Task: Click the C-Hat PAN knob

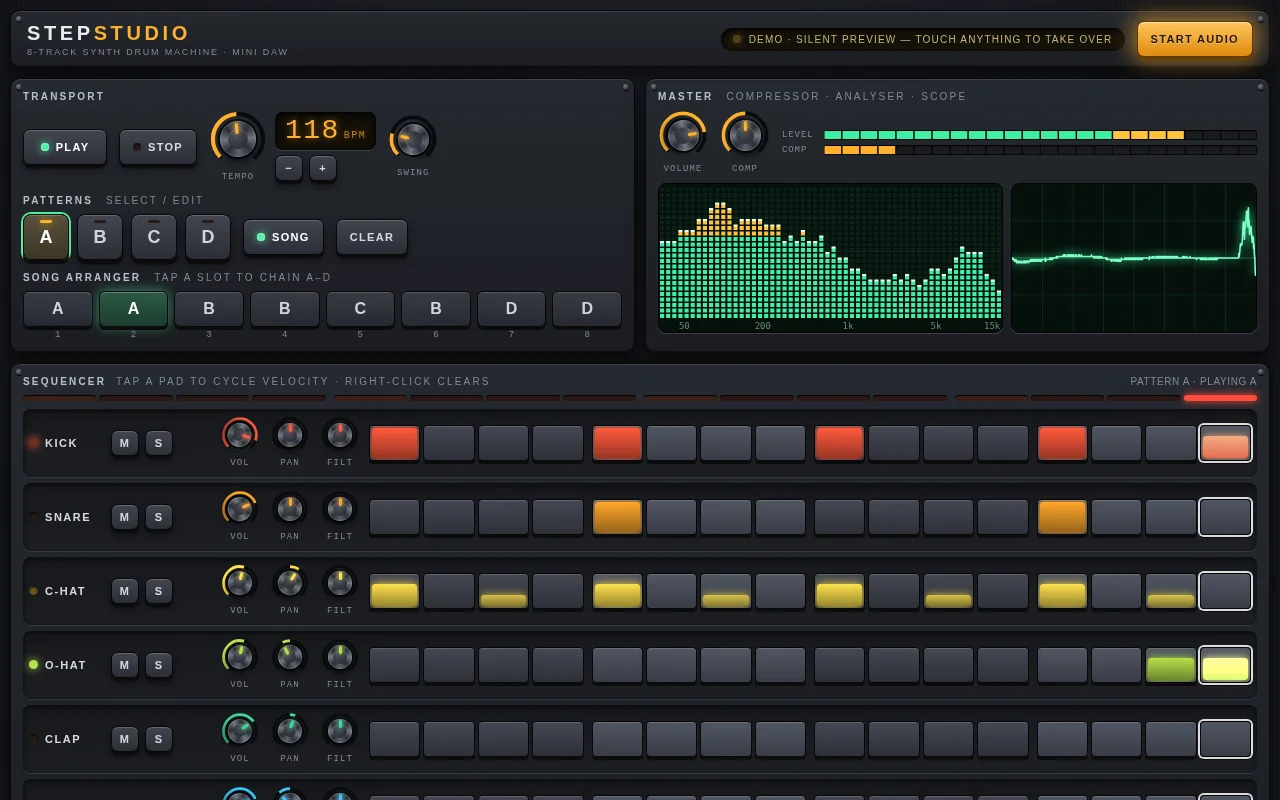Action: coord(290,582)
